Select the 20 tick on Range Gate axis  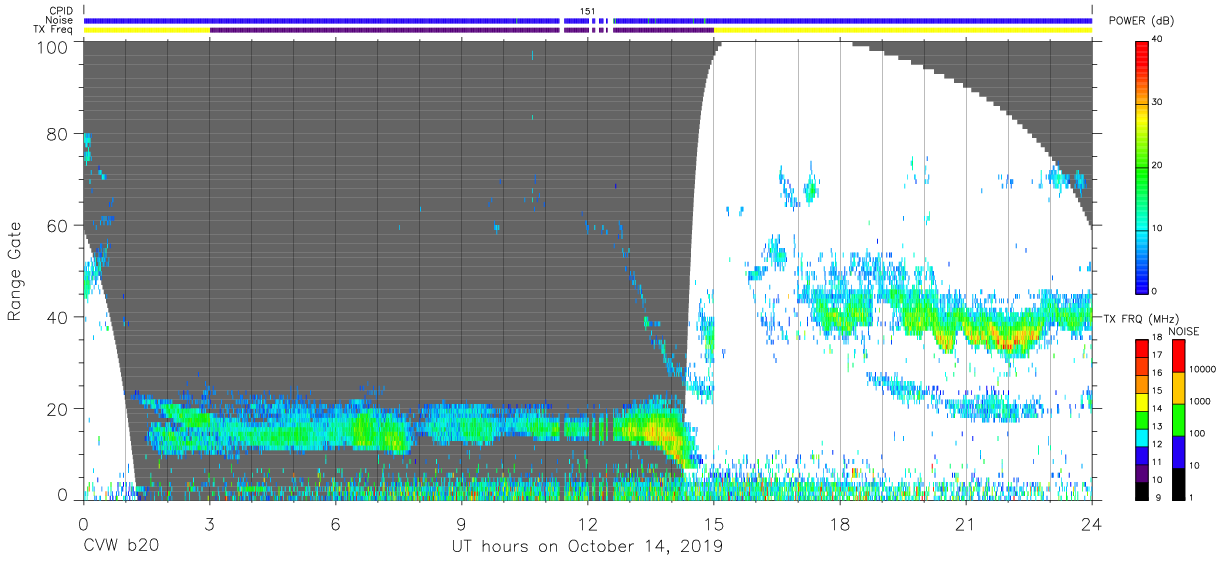pos(58,409)
